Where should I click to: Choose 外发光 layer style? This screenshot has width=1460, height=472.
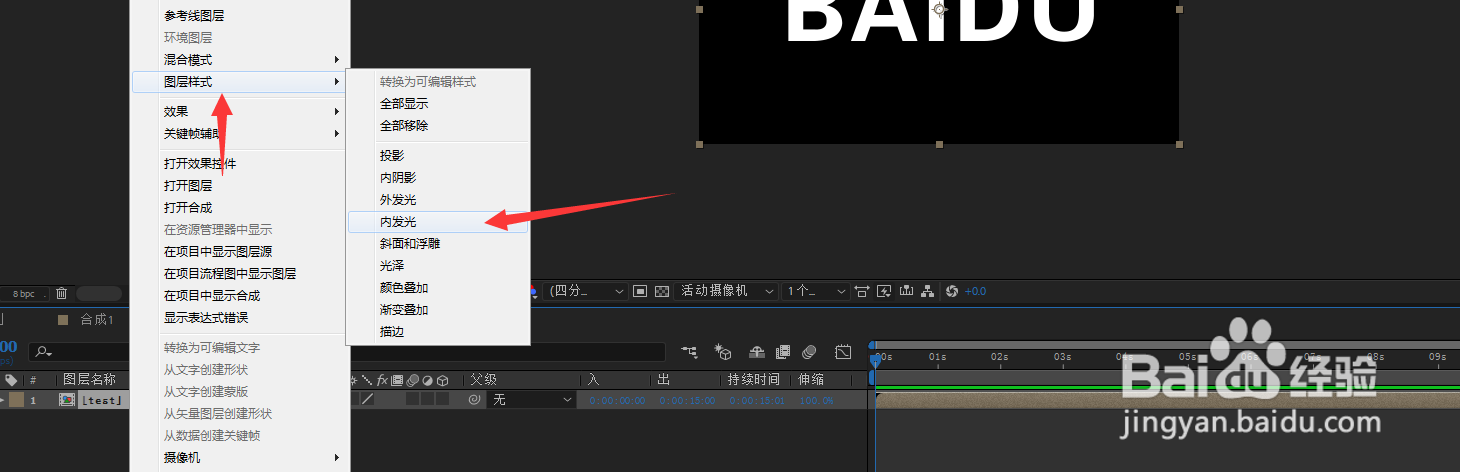click(x=437, y=200)
